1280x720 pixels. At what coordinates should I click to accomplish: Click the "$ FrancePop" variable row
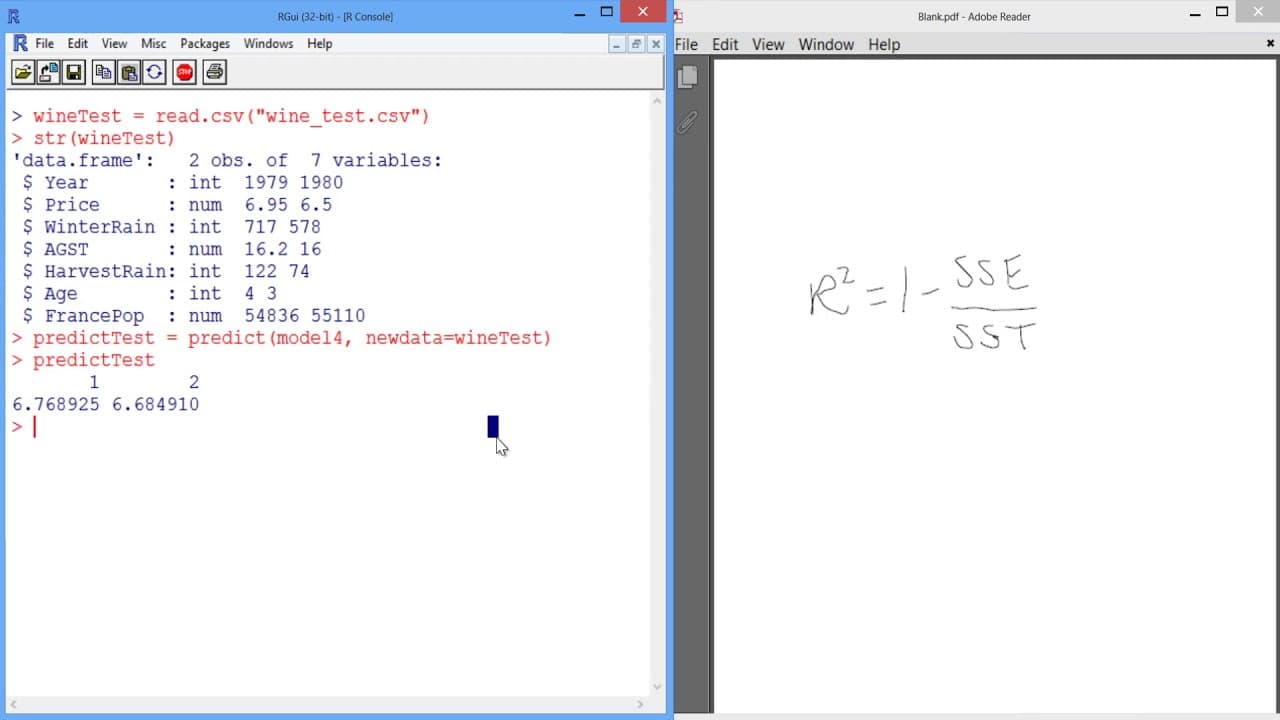click(x=194, y=316)
